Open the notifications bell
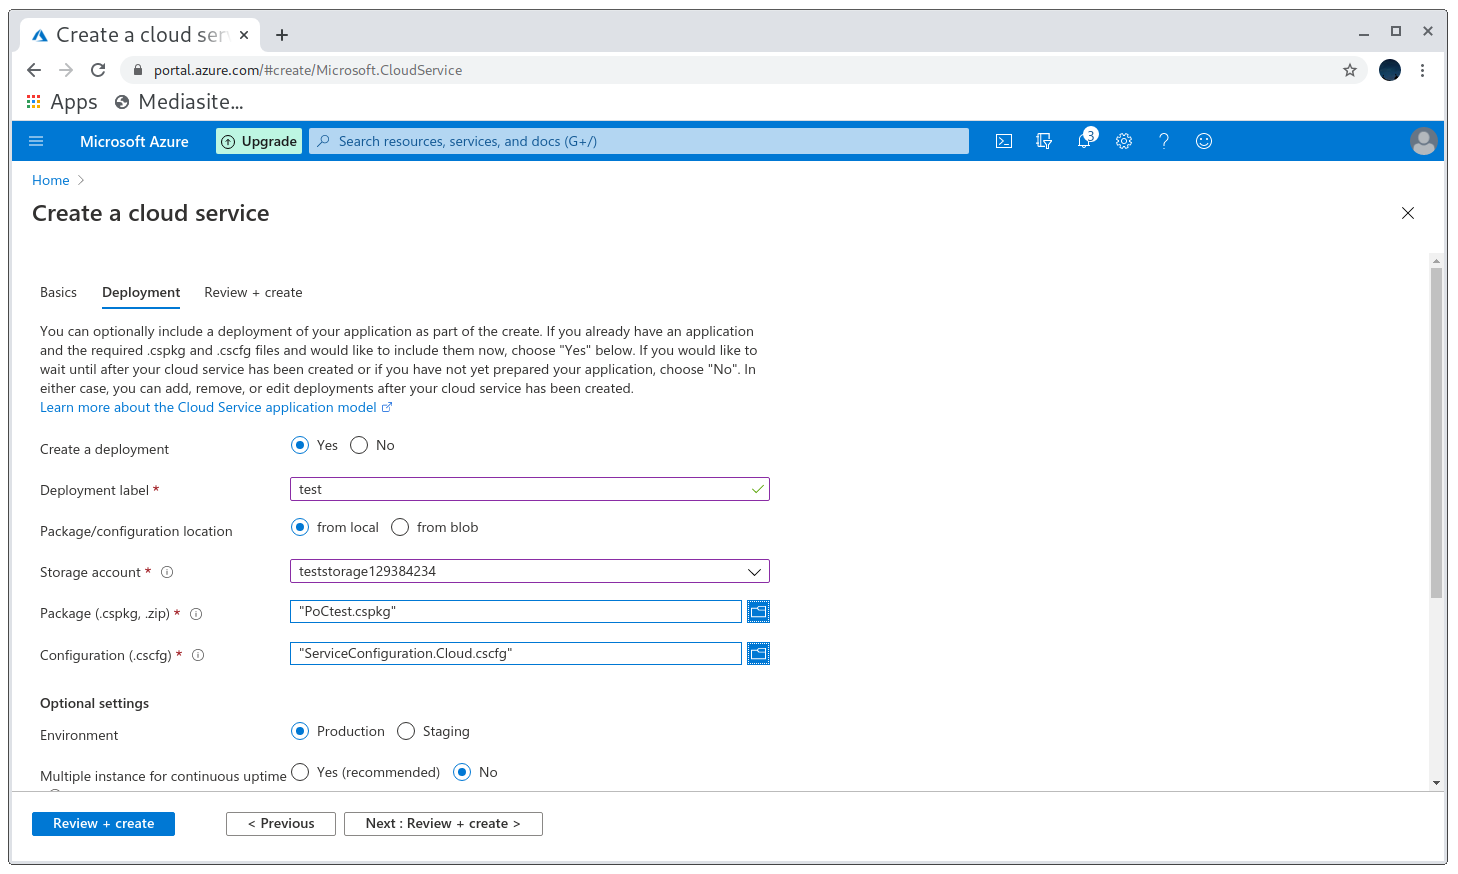 (x=1084, y=141)
